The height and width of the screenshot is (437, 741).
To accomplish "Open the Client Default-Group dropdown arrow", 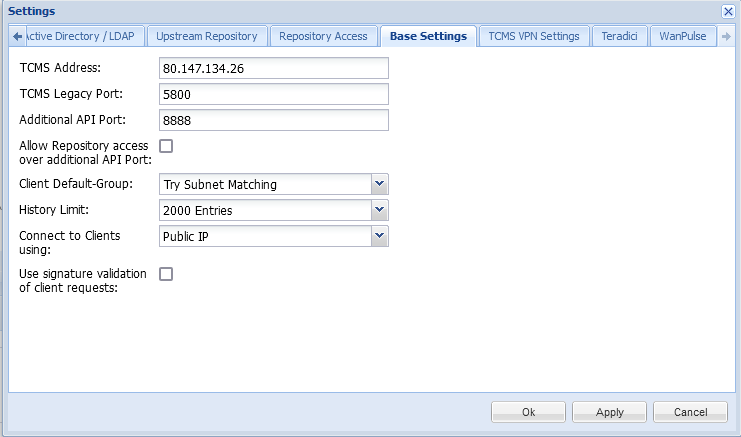I will (x=379, y=184).
